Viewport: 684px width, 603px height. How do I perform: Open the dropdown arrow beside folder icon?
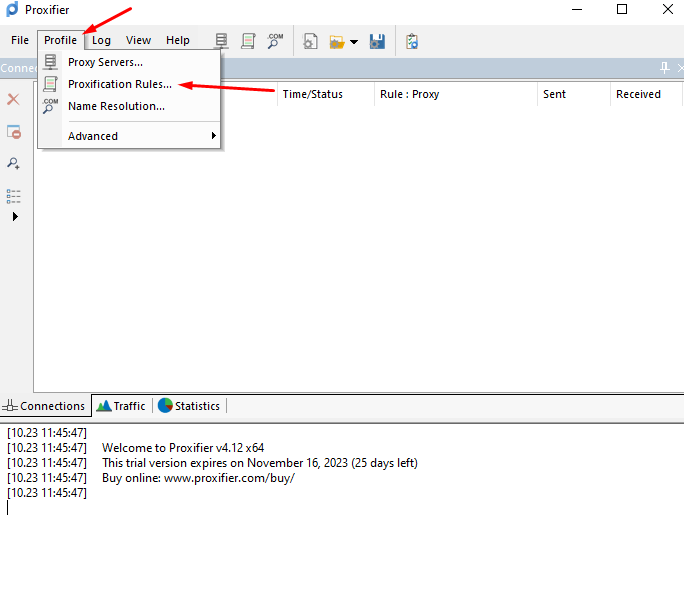pyautogui.click(x=354, y=42)
